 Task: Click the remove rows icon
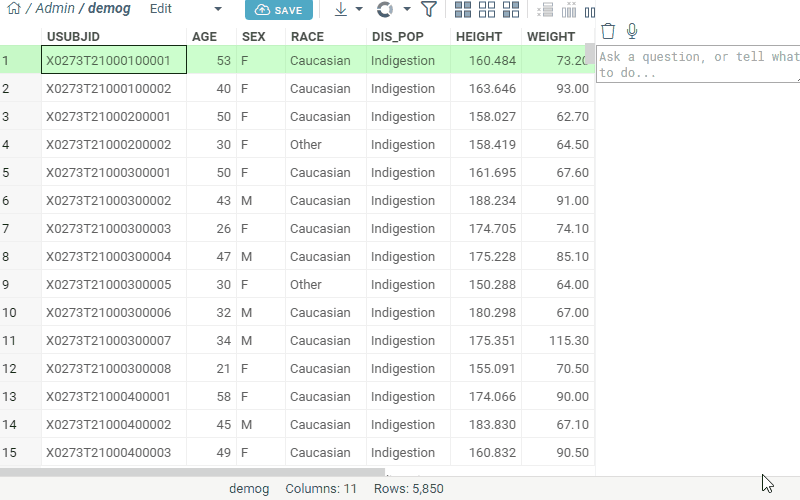pyautogui.click(x=545, y=10)
